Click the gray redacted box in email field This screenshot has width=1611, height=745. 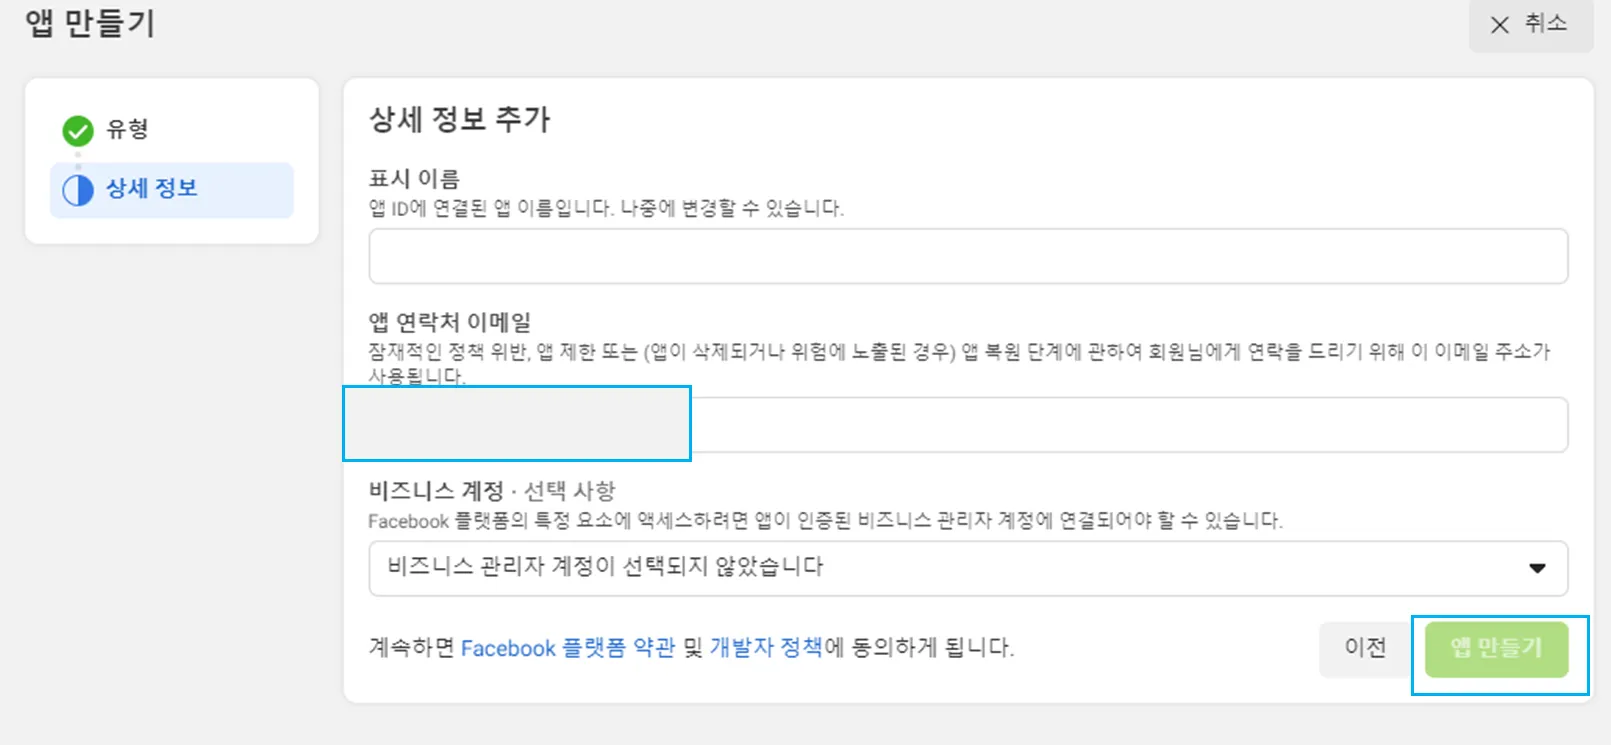tap(517, 424)
